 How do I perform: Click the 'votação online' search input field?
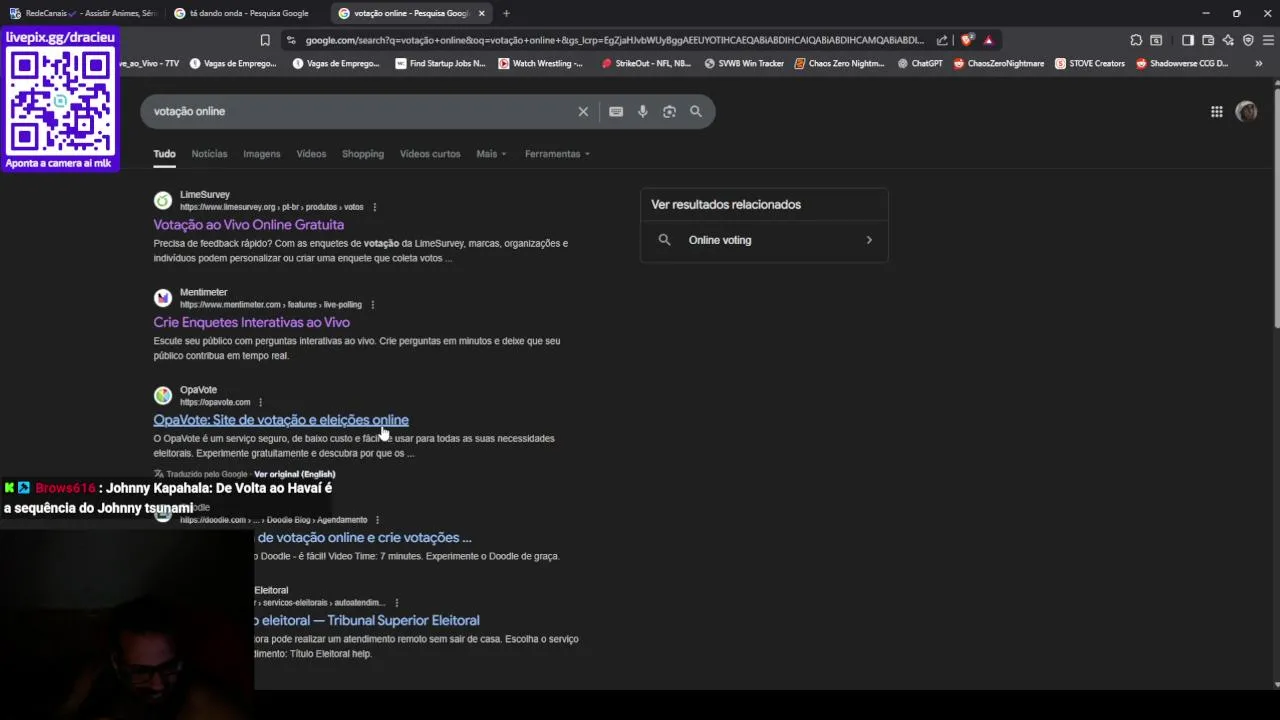[x=360, y=112]
